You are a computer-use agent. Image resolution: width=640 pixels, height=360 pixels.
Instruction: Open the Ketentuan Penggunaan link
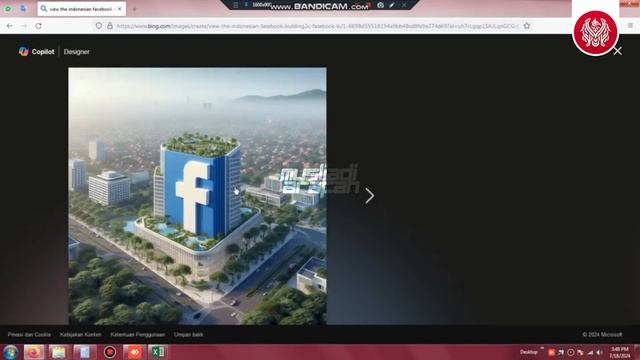(x=138, y=334)
